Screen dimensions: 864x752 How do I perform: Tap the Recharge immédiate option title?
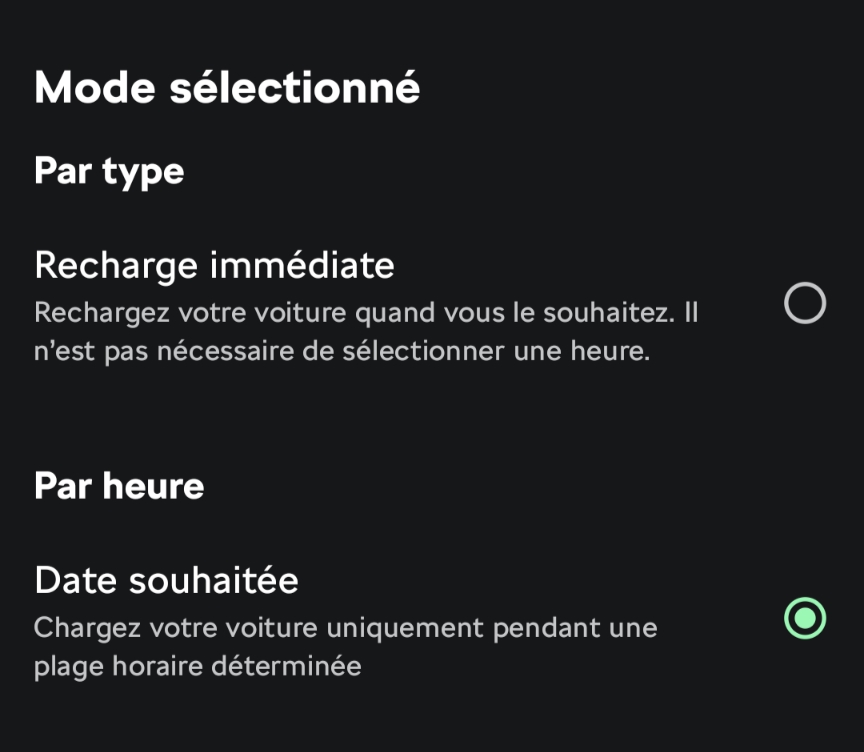214,266
